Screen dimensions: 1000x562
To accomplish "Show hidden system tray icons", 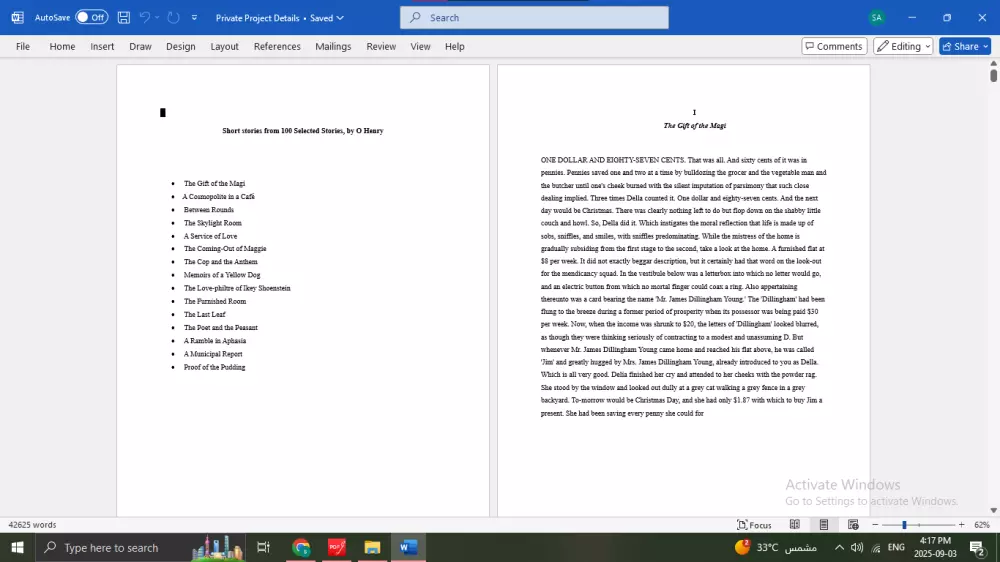I will (839, 547).
